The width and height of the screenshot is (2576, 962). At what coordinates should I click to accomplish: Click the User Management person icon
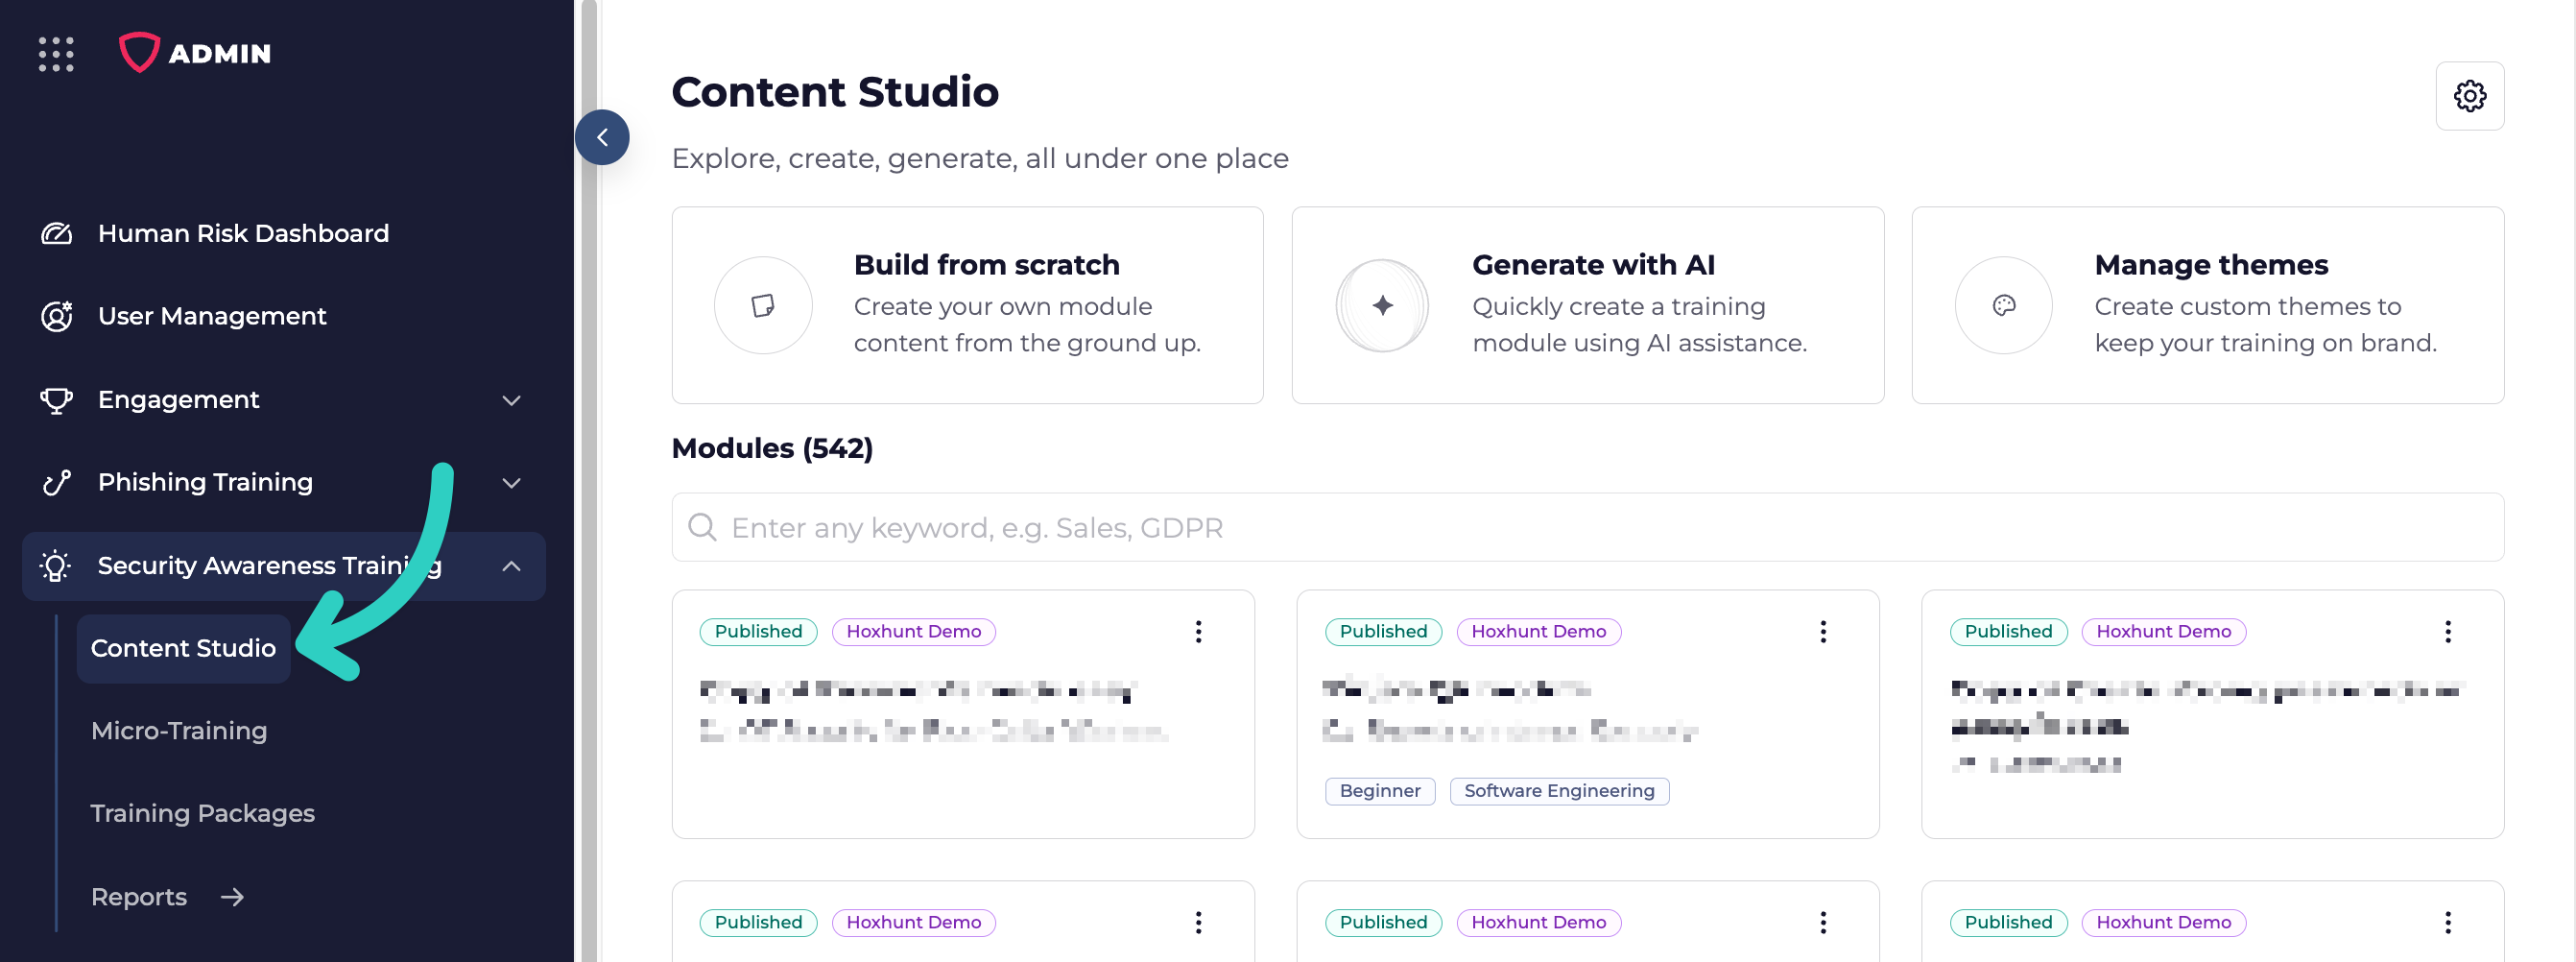click(x=56, y=316)
